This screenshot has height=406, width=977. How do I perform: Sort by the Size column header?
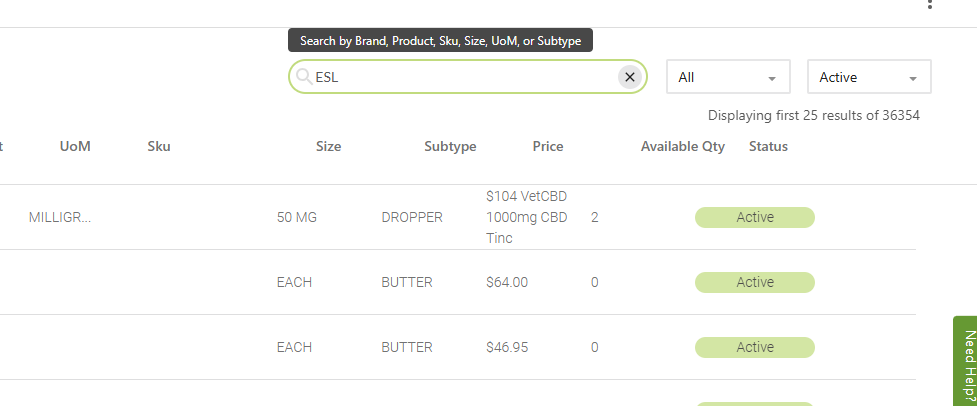(328, 146)
